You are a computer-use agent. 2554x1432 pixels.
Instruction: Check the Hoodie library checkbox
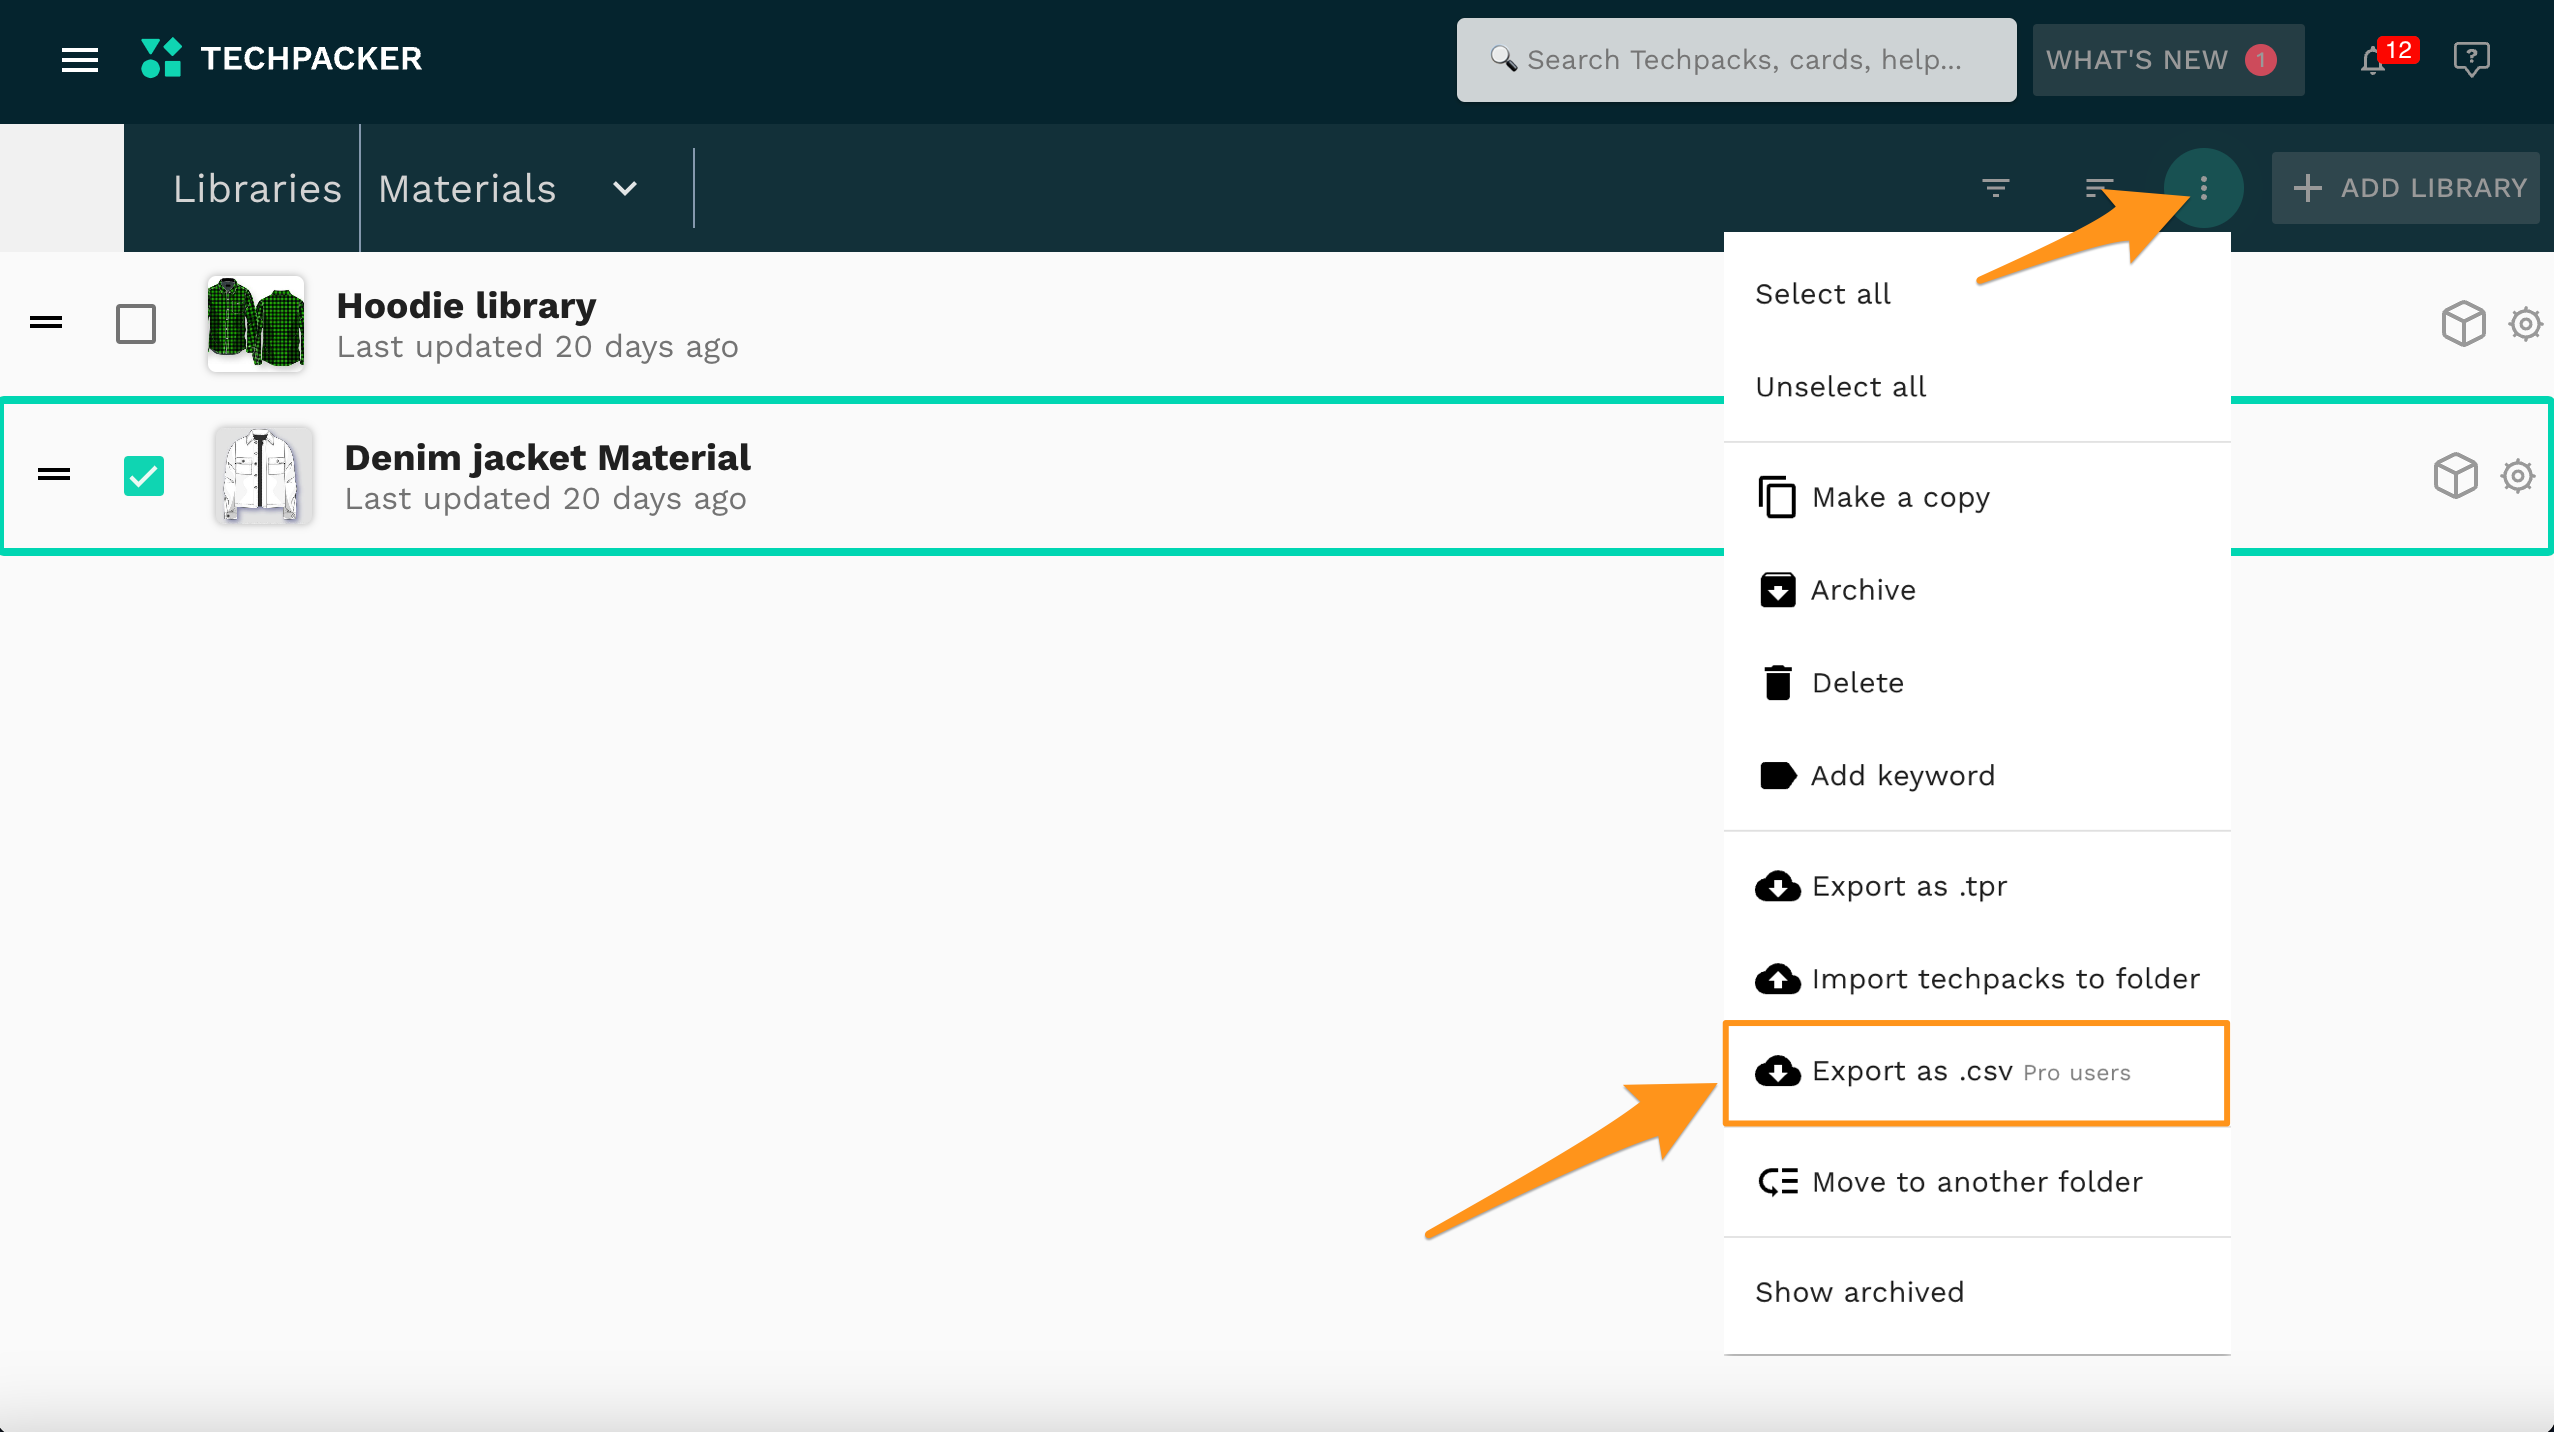coord(136,324)
